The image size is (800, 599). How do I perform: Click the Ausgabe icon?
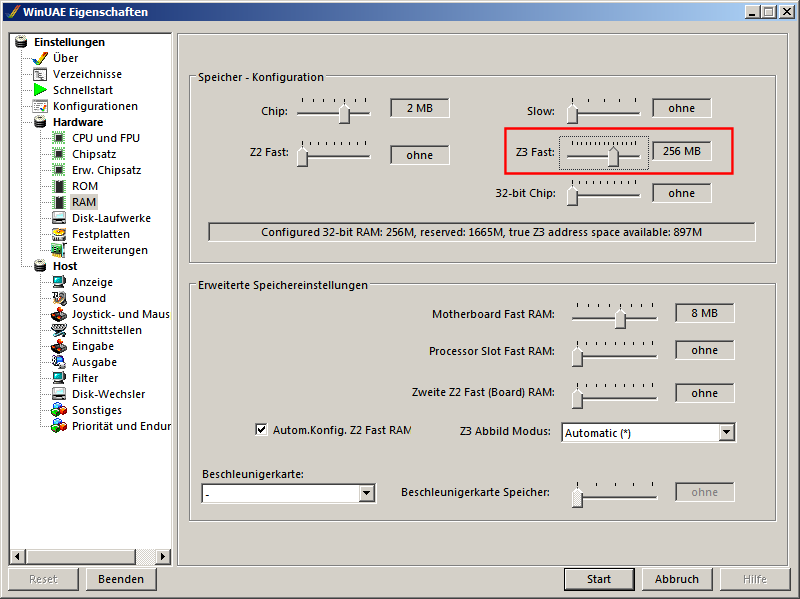59,362
